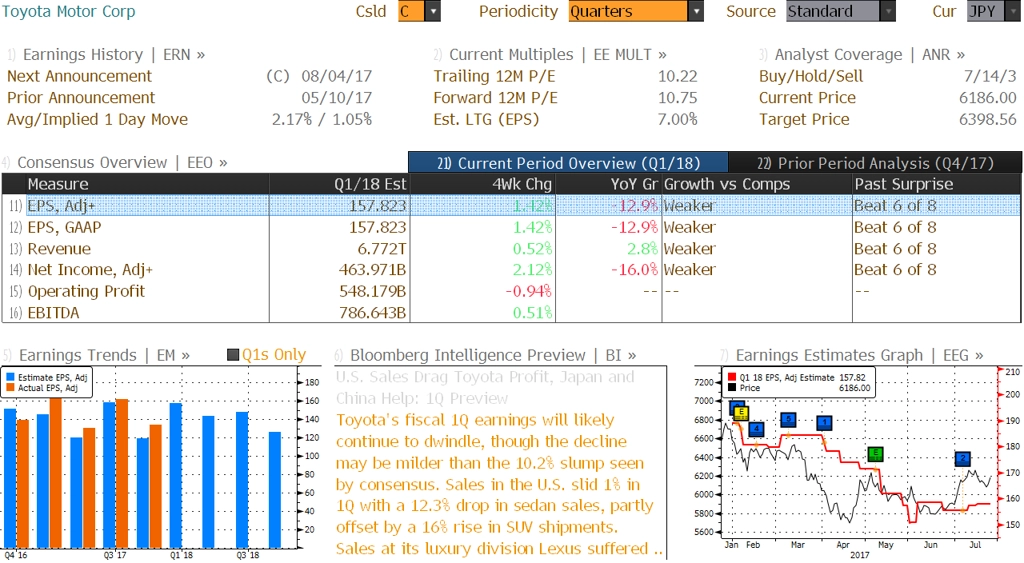Switch to Current Period Overview (Q1/18) tab
Screen dimensions: 1024x563
click(568, 163)
